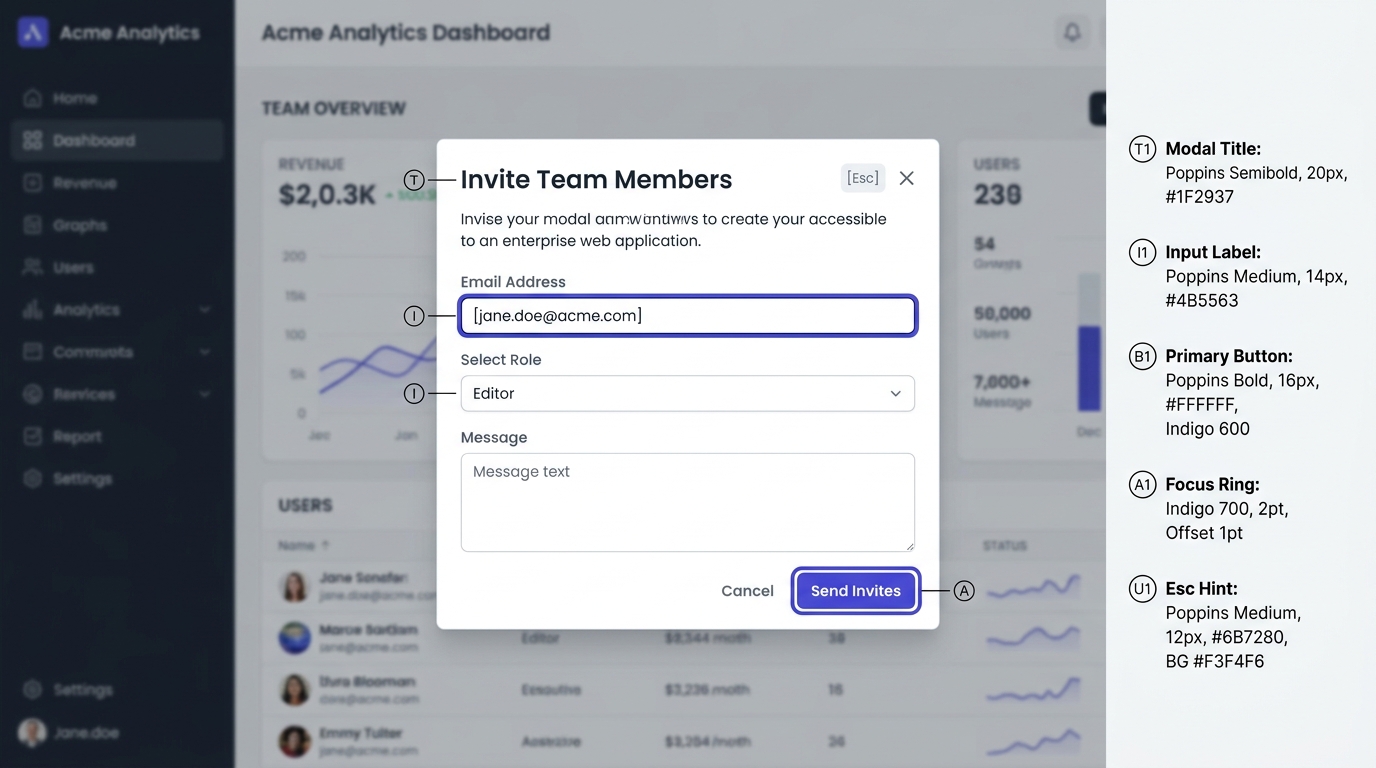
Task: Click the Analytics bar chart icon
Action: click(33, 310)
